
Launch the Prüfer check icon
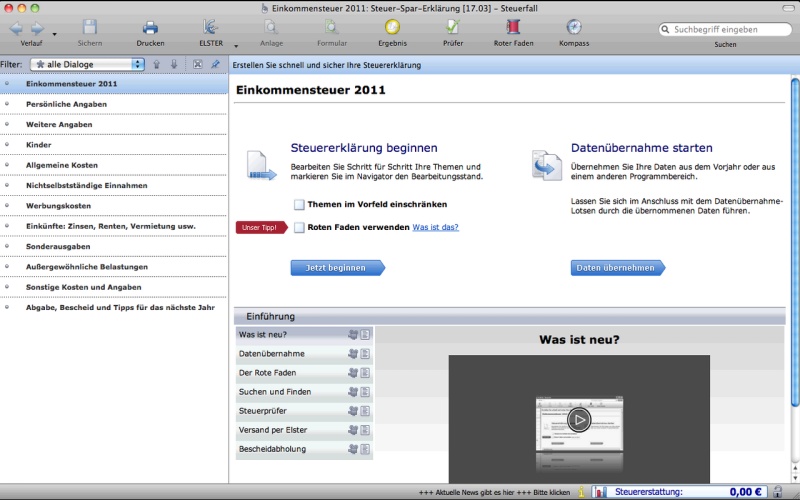(453, 27)
